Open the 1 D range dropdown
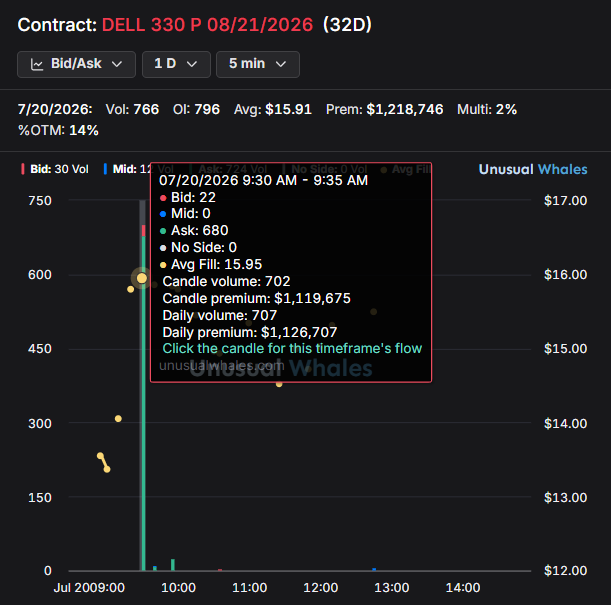This screenshot has height=605, width=611. pyautogui.click(x=176, y=64)
